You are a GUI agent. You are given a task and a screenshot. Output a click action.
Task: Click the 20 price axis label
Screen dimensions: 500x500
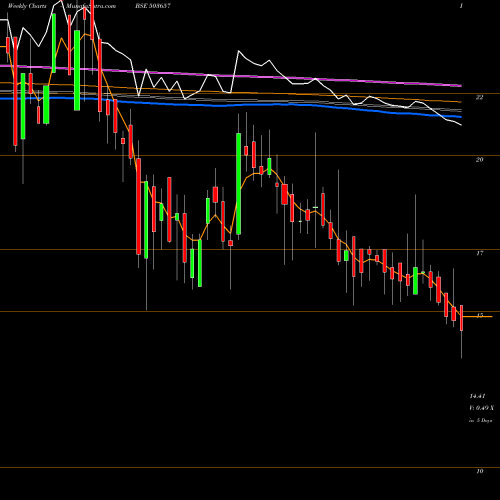[x=479, y=160]
